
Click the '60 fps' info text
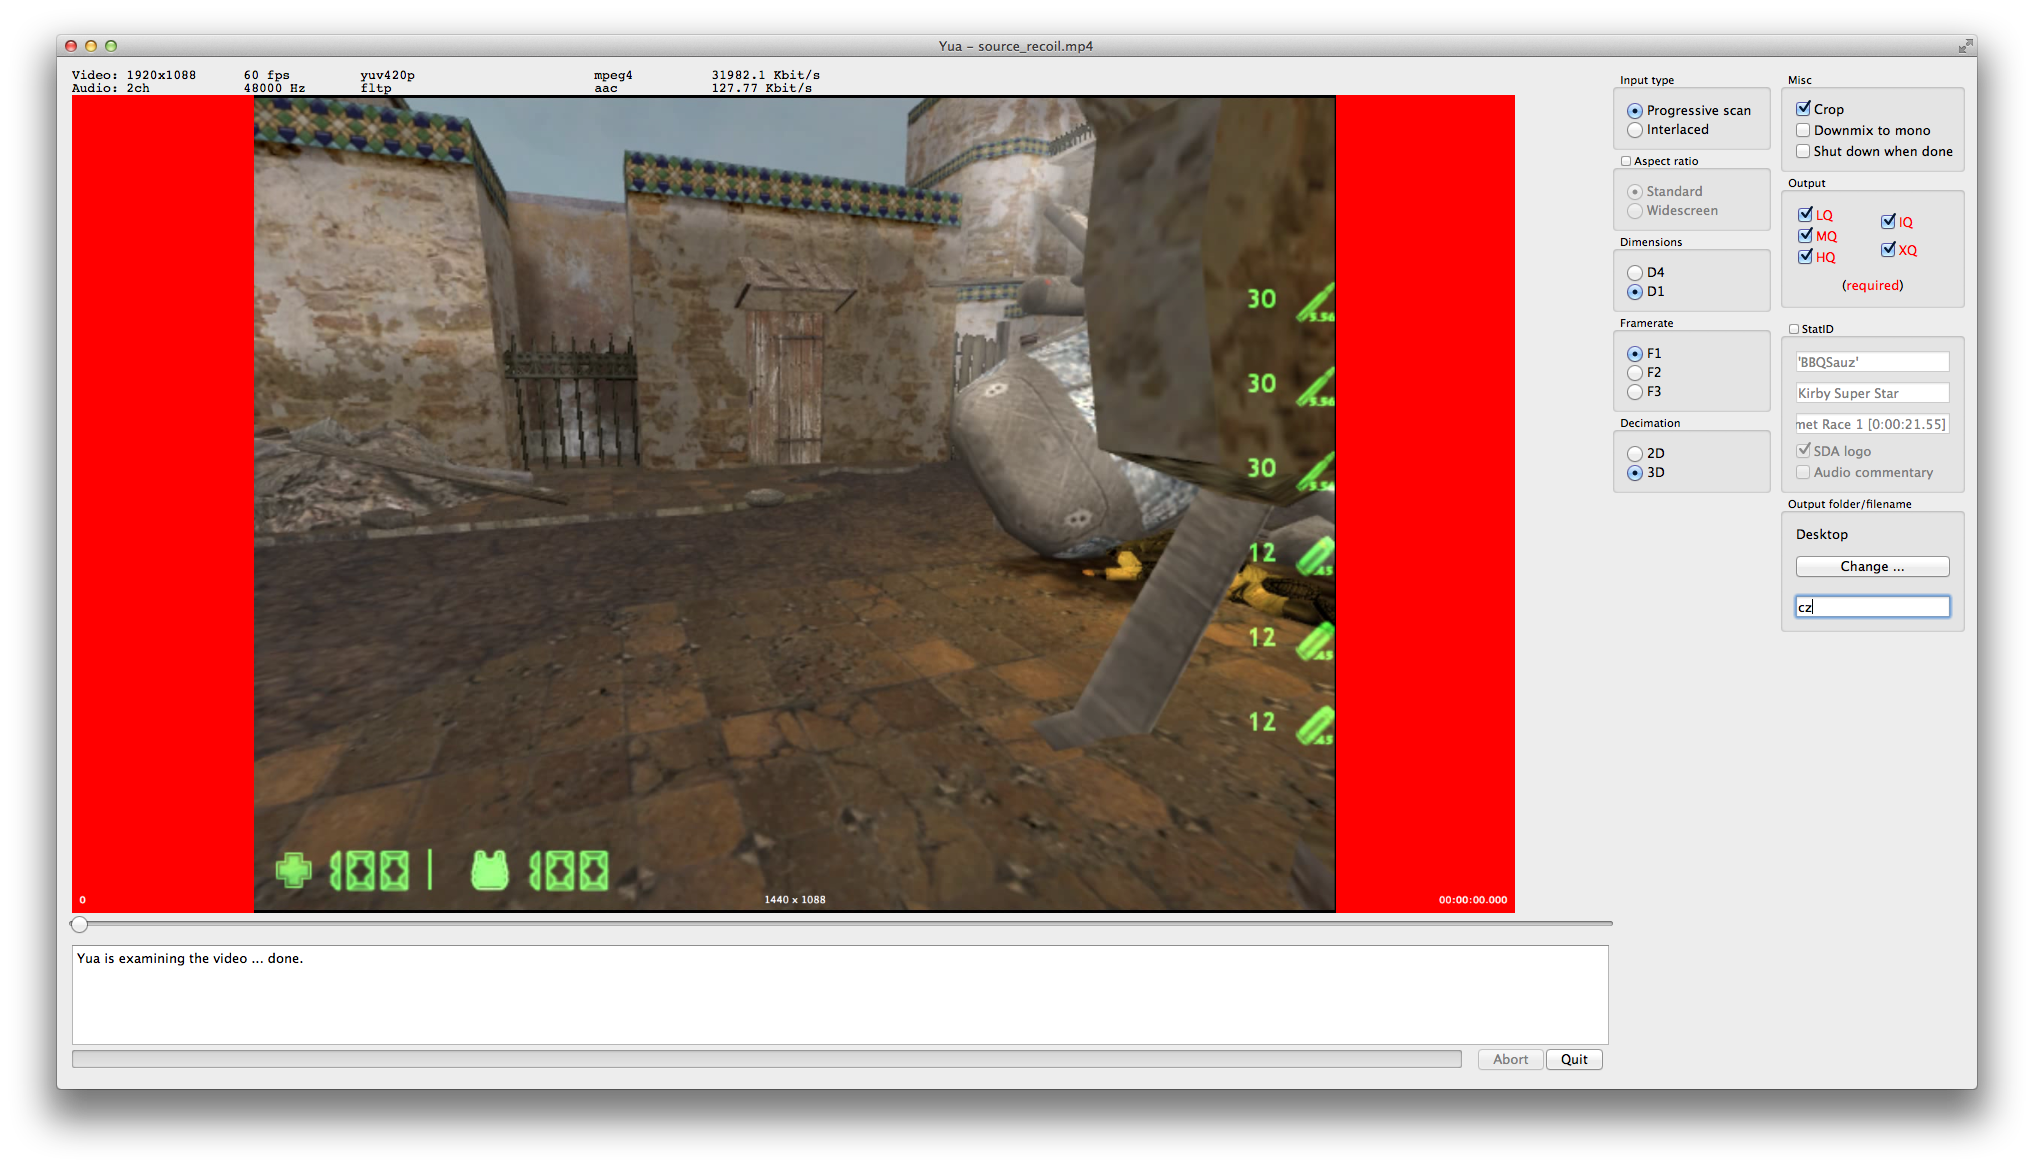click(267, 75)
